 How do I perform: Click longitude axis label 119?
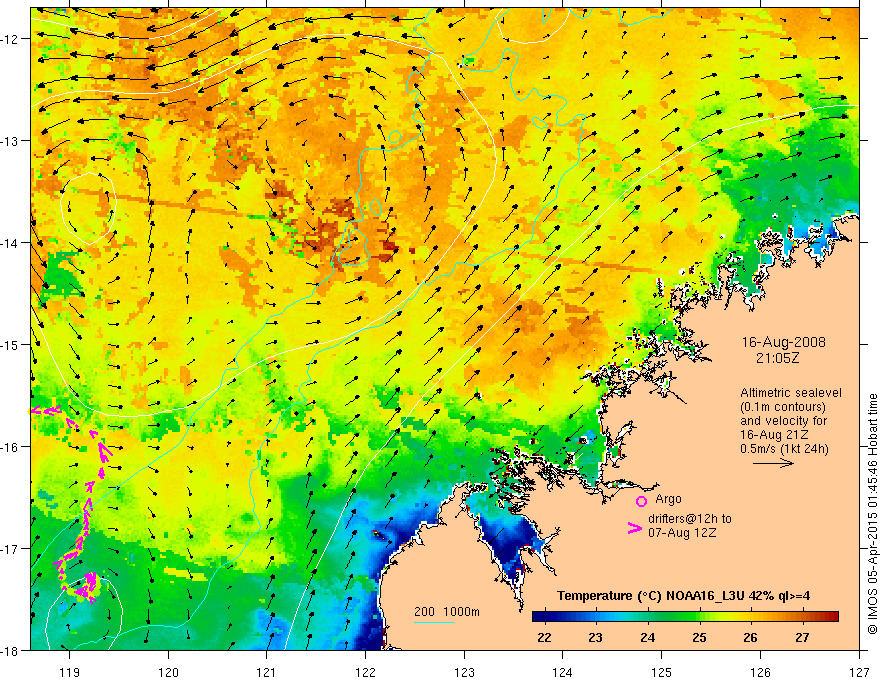pyautogui.click(x=70, y=672)
